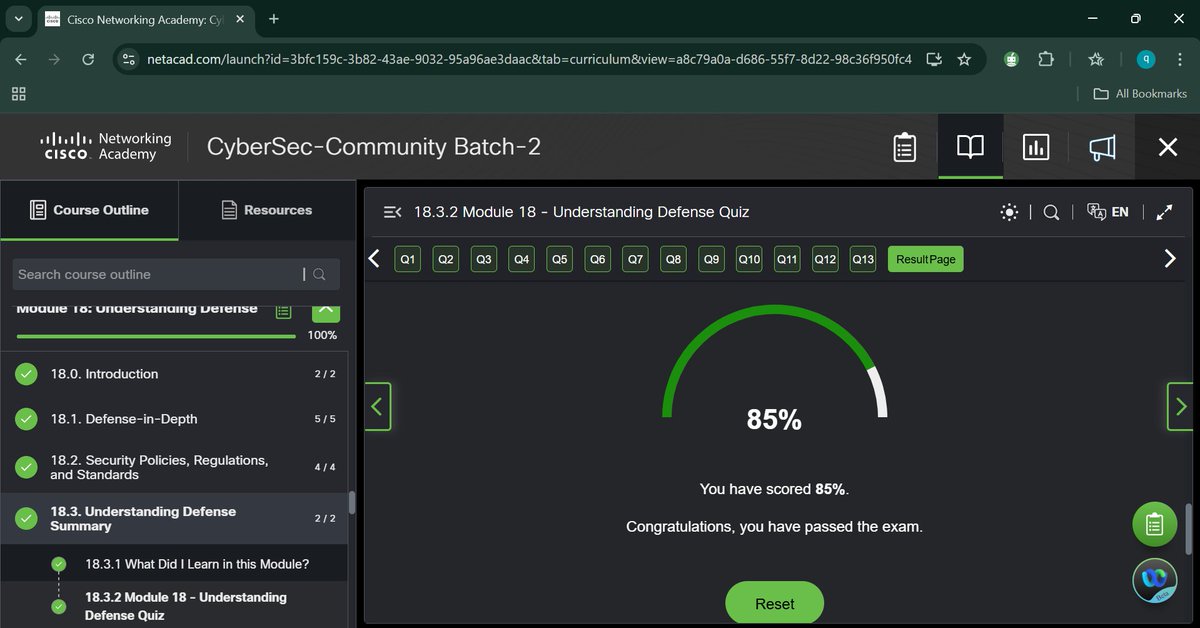Image resolution: width=1200 pixels, height=628 pixels.
Task: Jump to question Q13
Action: (863, 259)
